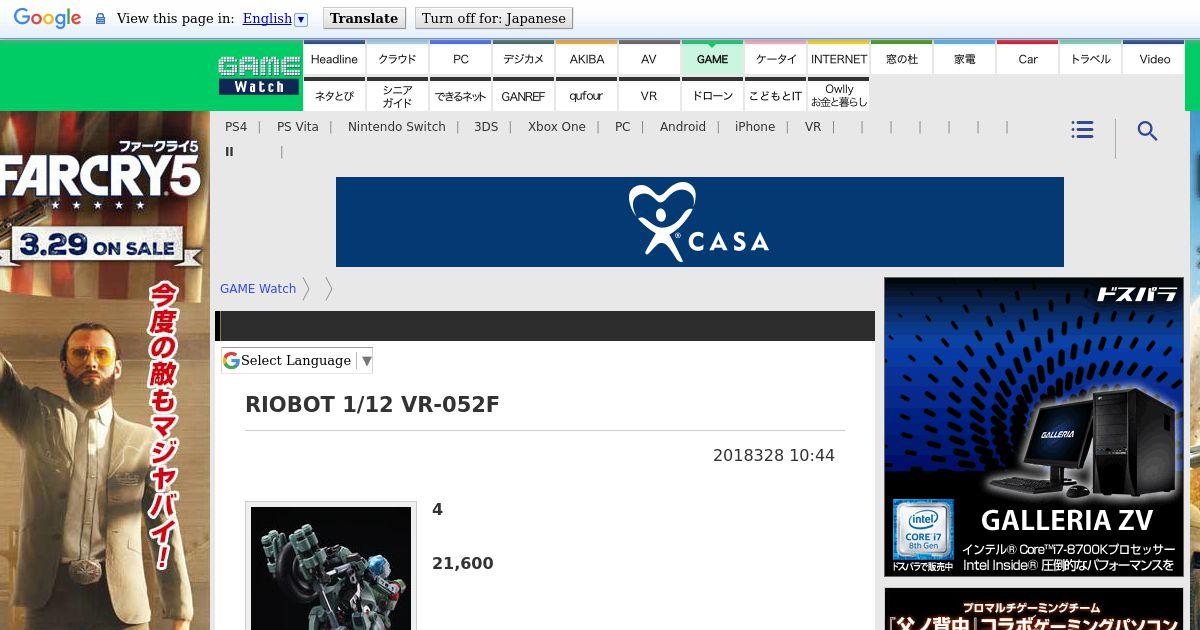Open the GAME Watch logo home link
Image resolution: width=1200 pixels, height=630 pixels.
259,75
